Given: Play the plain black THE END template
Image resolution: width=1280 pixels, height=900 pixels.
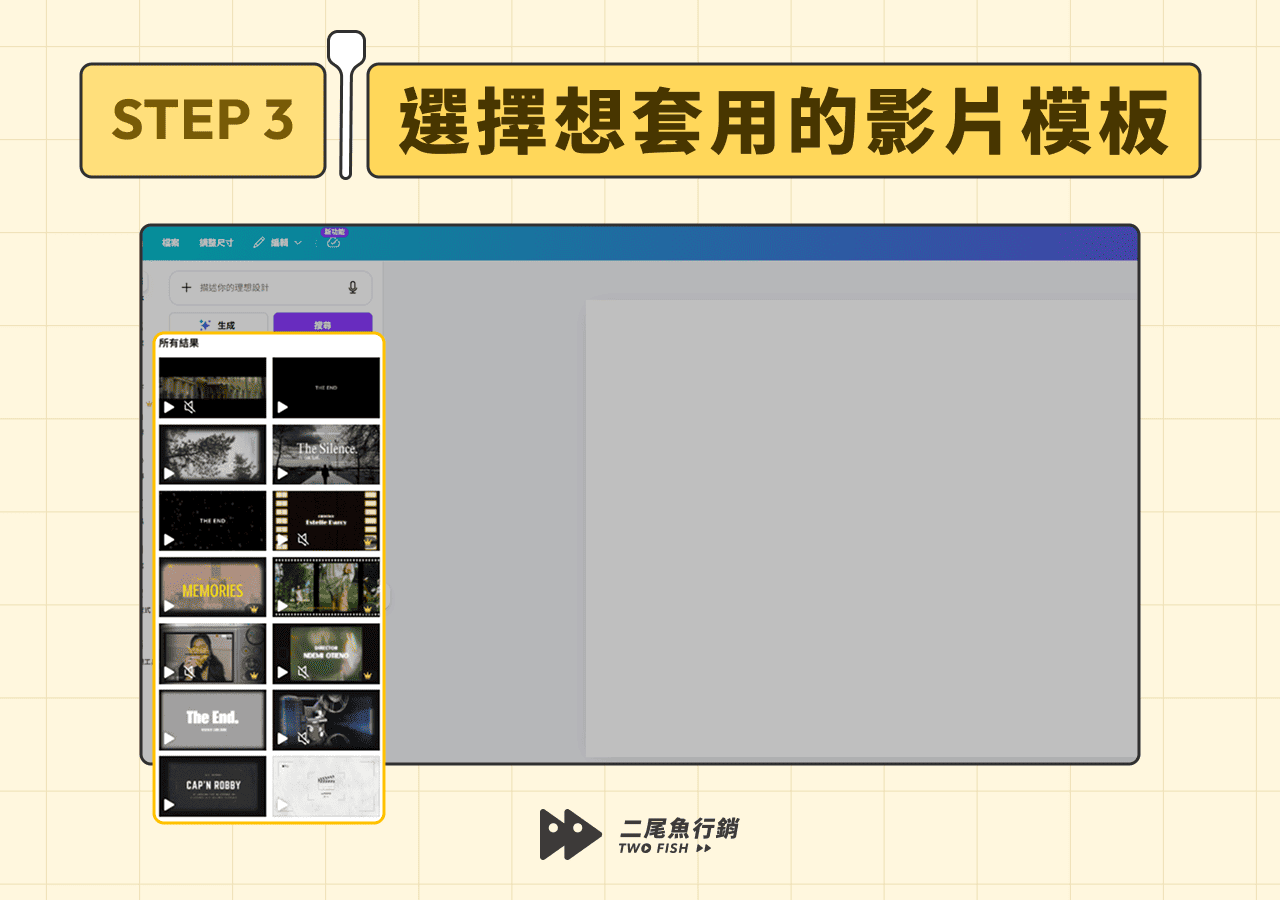Looking at the screenshot, I should (283, 407).
